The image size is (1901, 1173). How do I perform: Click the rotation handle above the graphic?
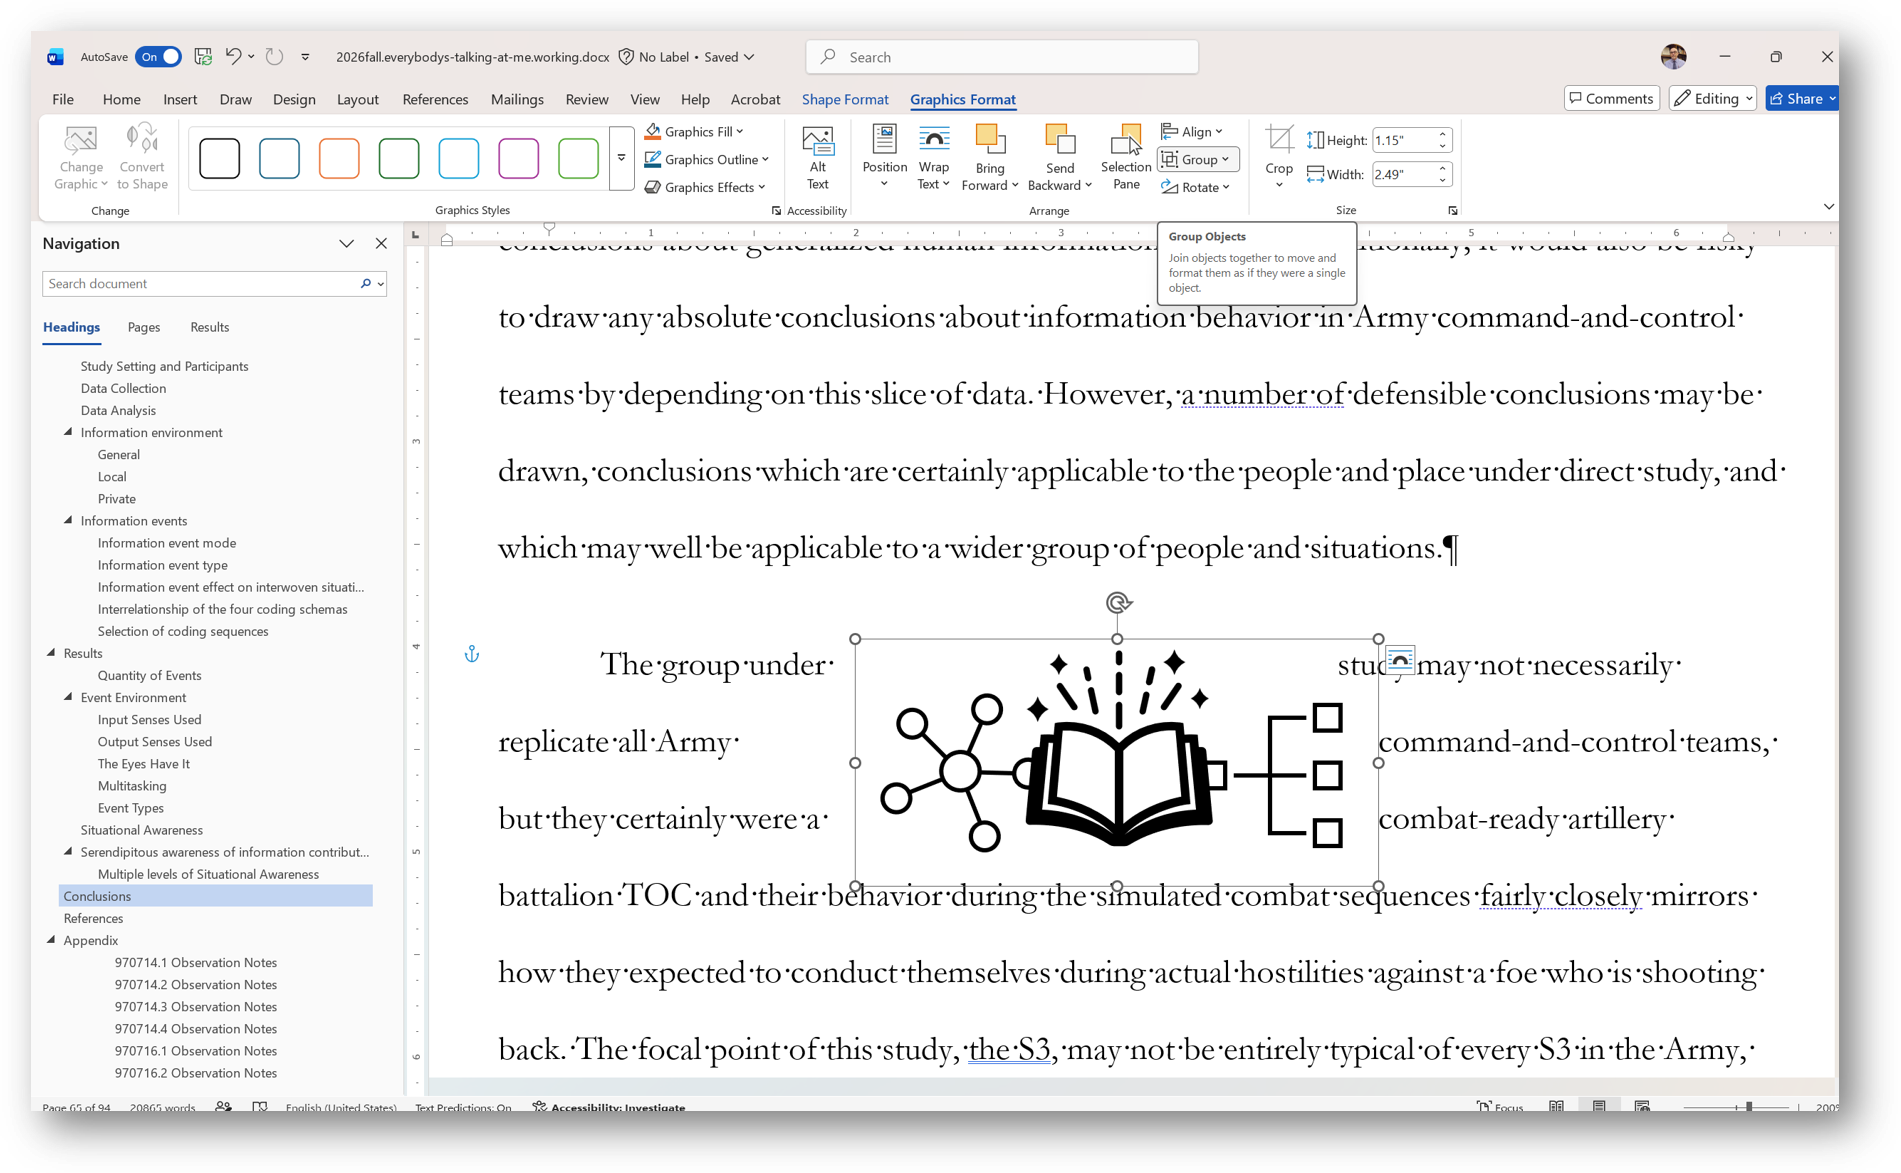pos(1118,602)
